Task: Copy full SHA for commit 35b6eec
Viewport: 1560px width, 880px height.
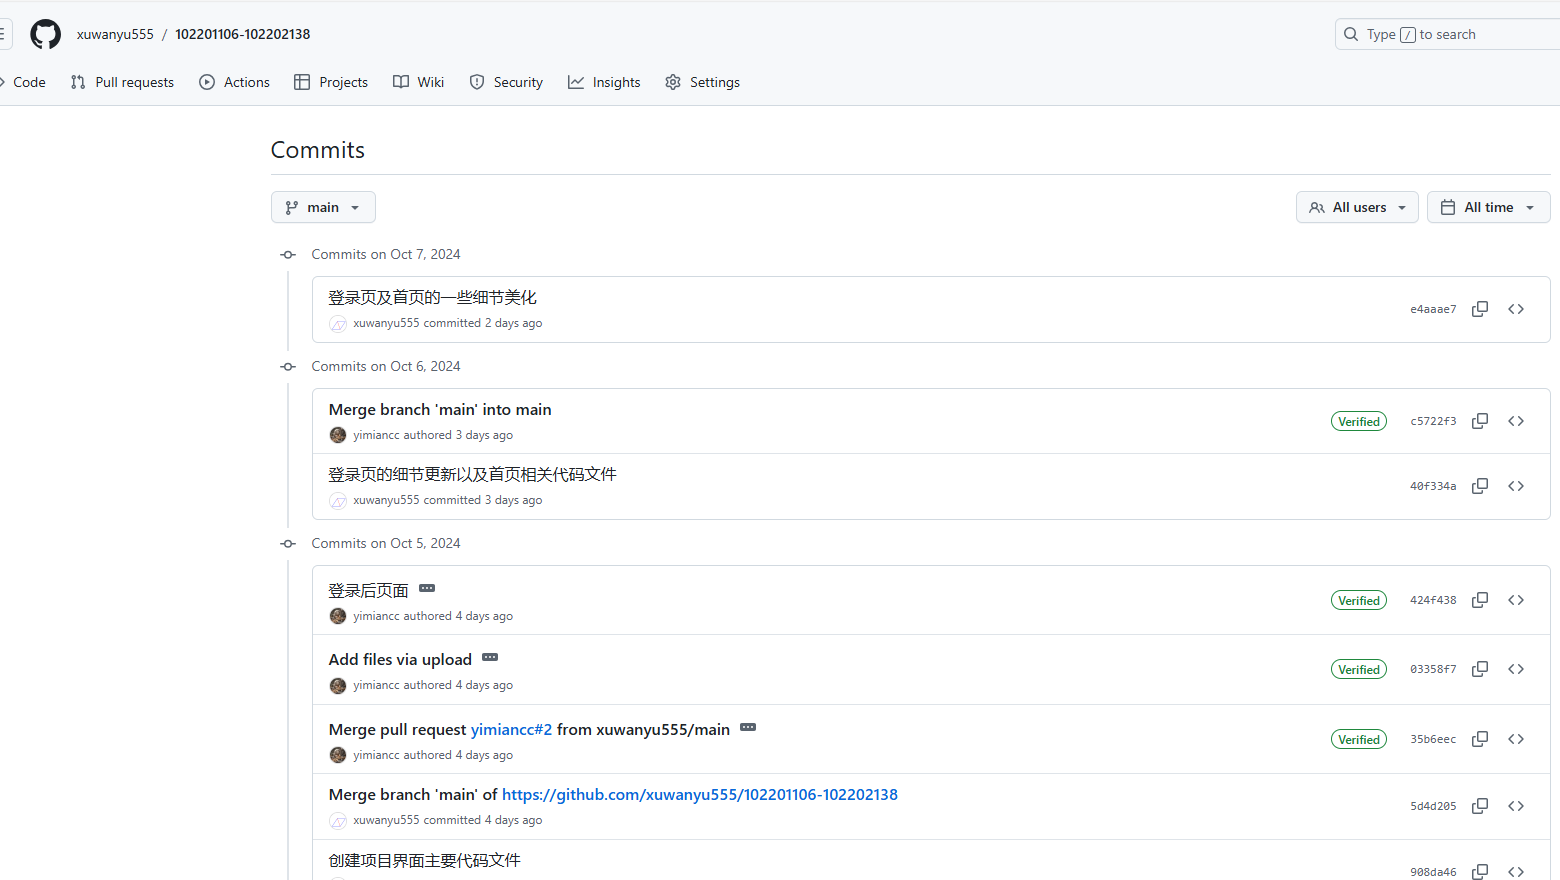Action: click(x=1480, y=739)
